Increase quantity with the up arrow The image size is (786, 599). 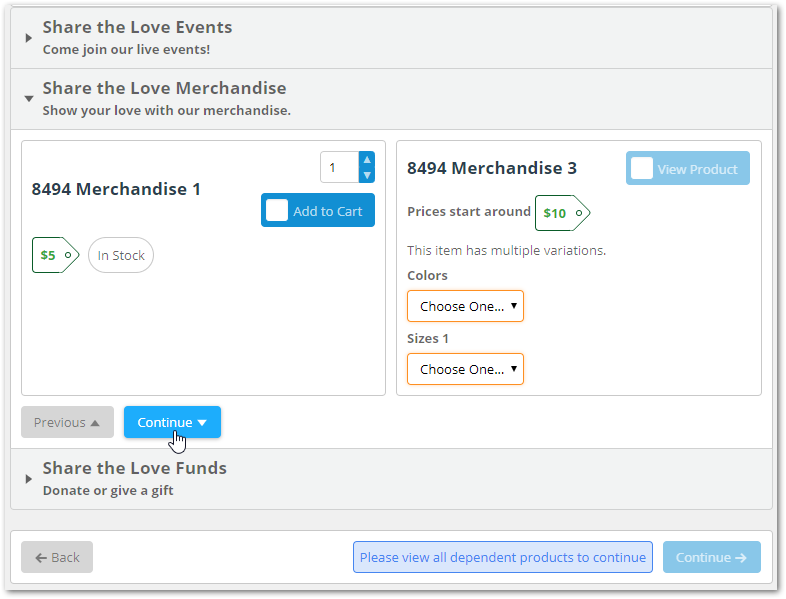tap(367, 159)
